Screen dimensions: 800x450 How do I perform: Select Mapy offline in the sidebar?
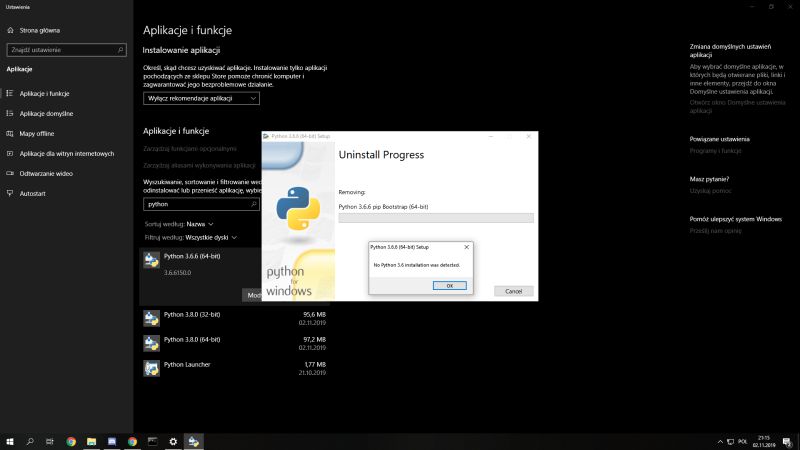(37, 134)
